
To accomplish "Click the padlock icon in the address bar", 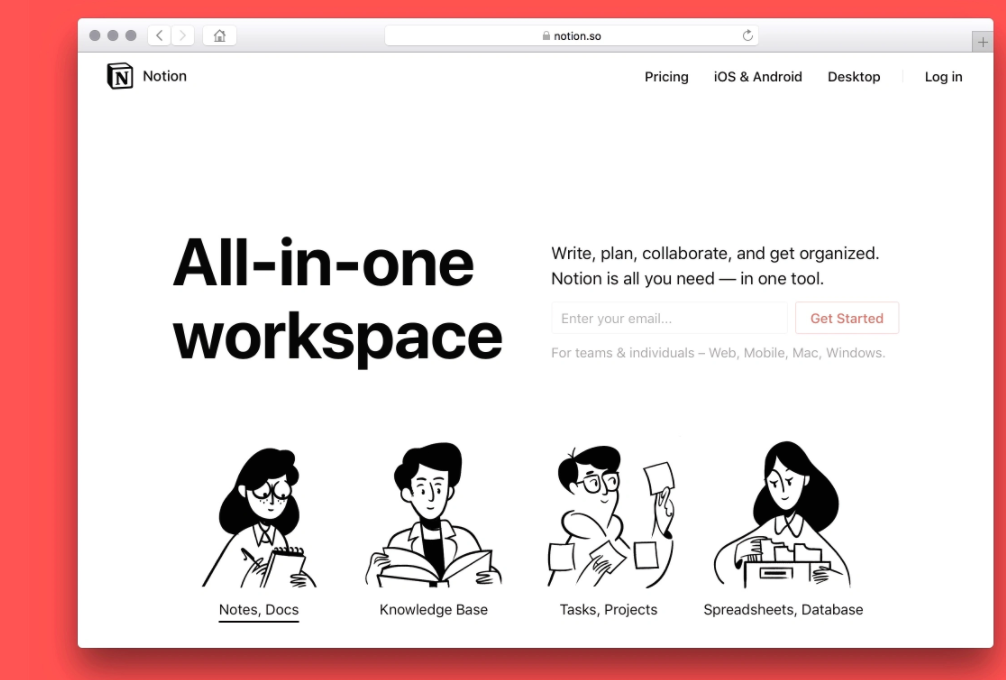I will click(x=546, y=36).
